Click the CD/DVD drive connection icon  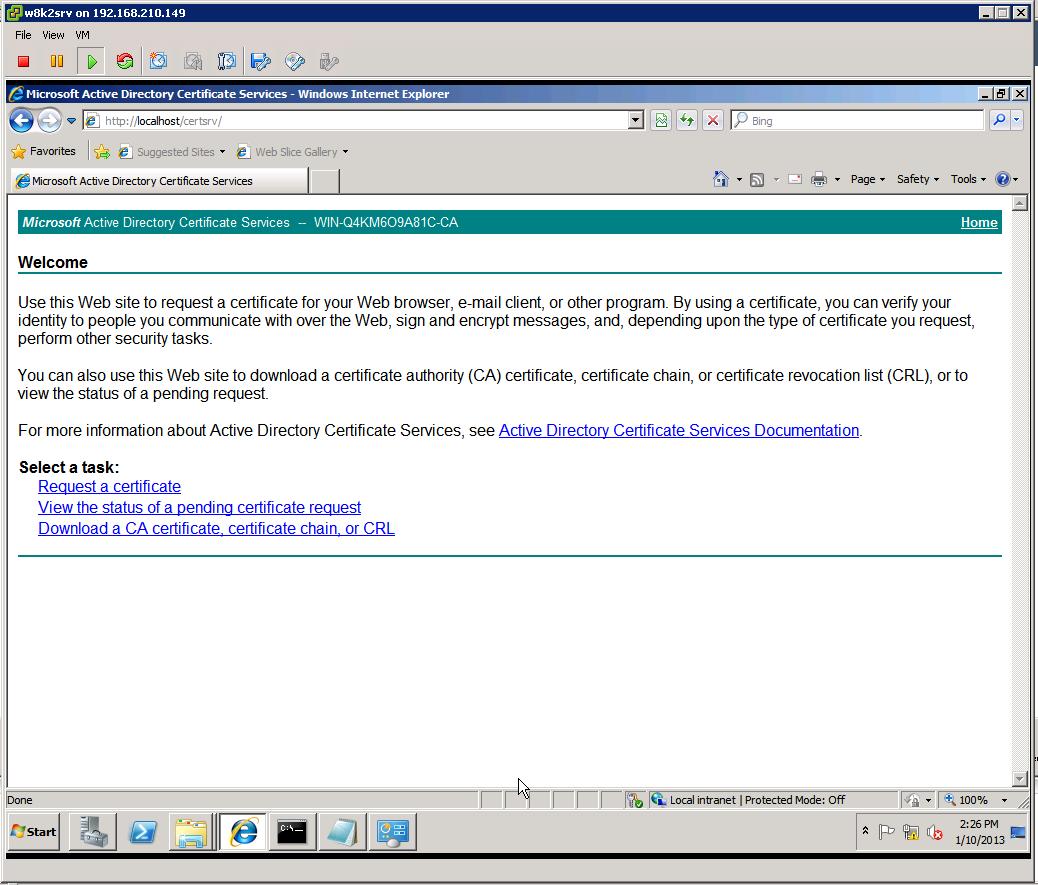(295, 62)
